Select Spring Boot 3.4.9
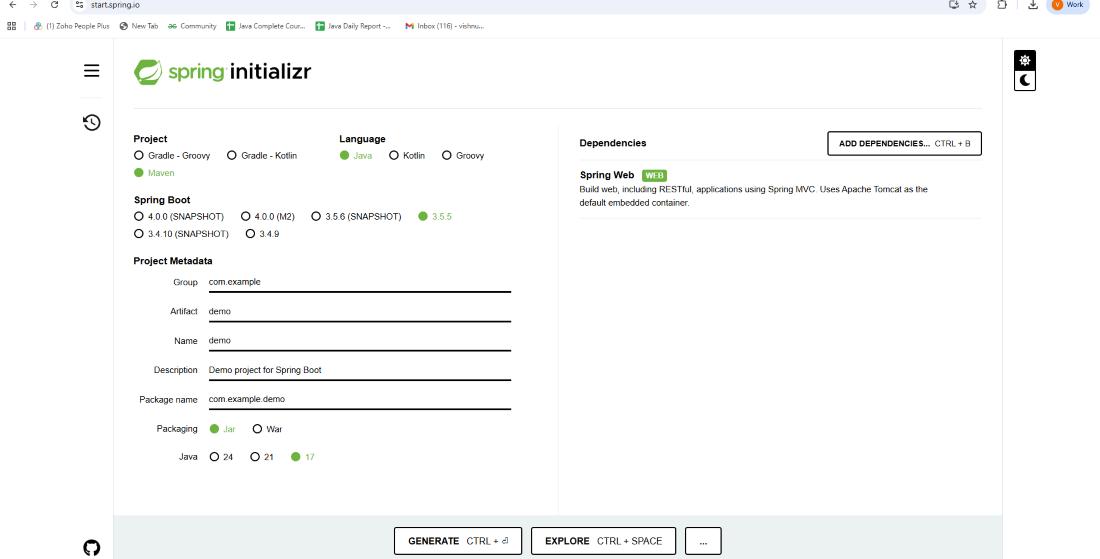 tap(262, 234)
